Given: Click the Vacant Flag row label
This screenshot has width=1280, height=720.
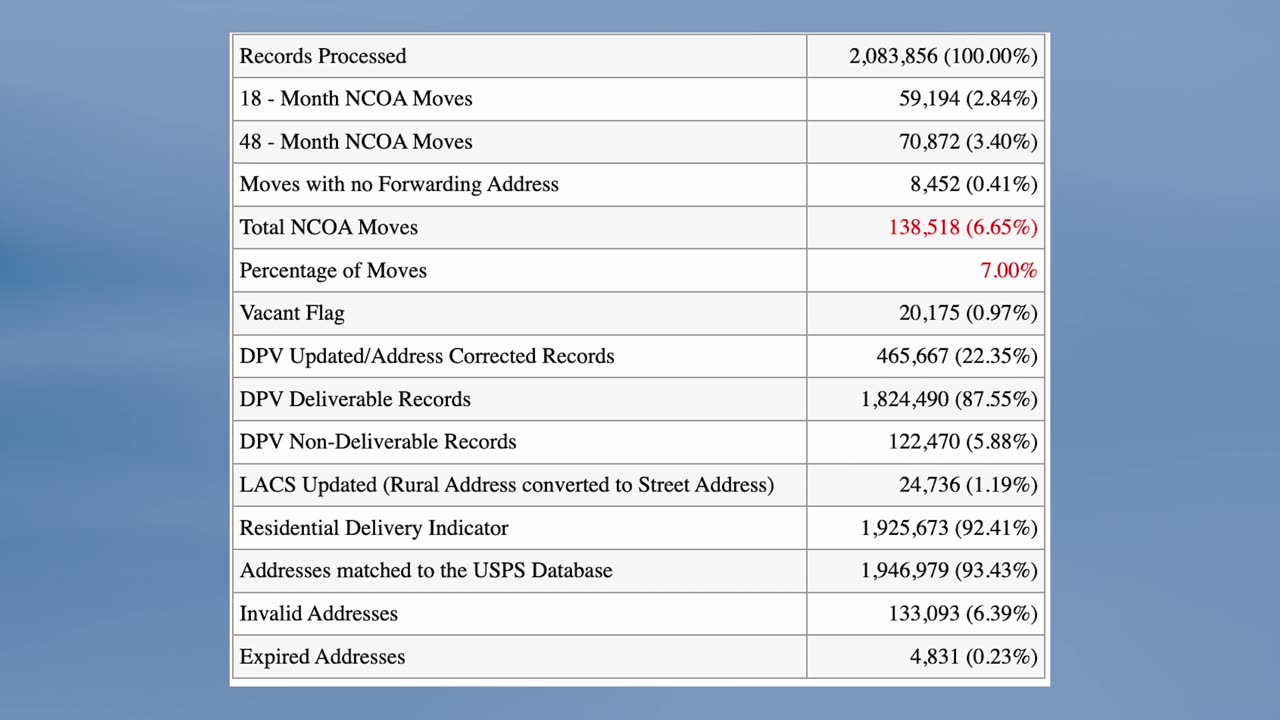Looking at the screenshot, I should click(x=292, y=314).
